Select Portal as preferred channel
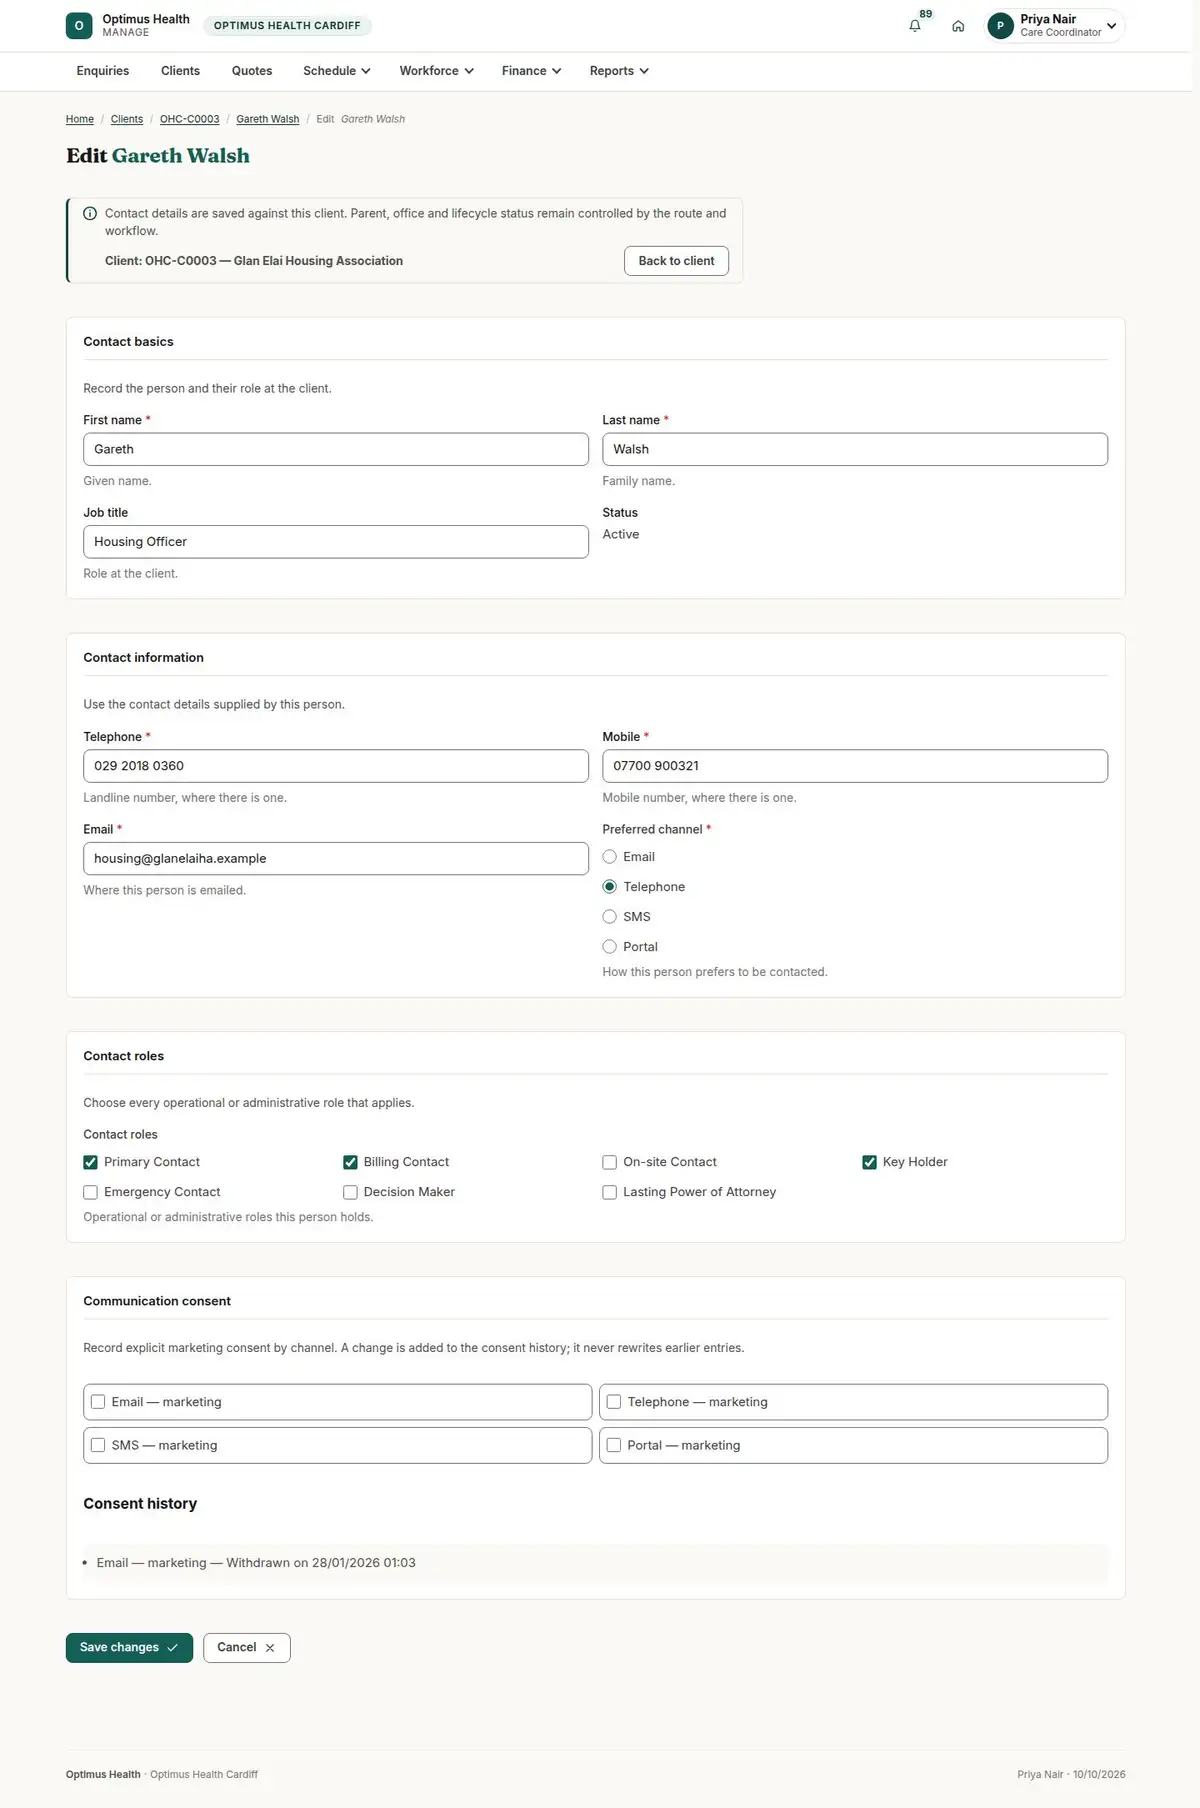The height and width of the screenshot is (1808, 1200). tap(610, 947)
